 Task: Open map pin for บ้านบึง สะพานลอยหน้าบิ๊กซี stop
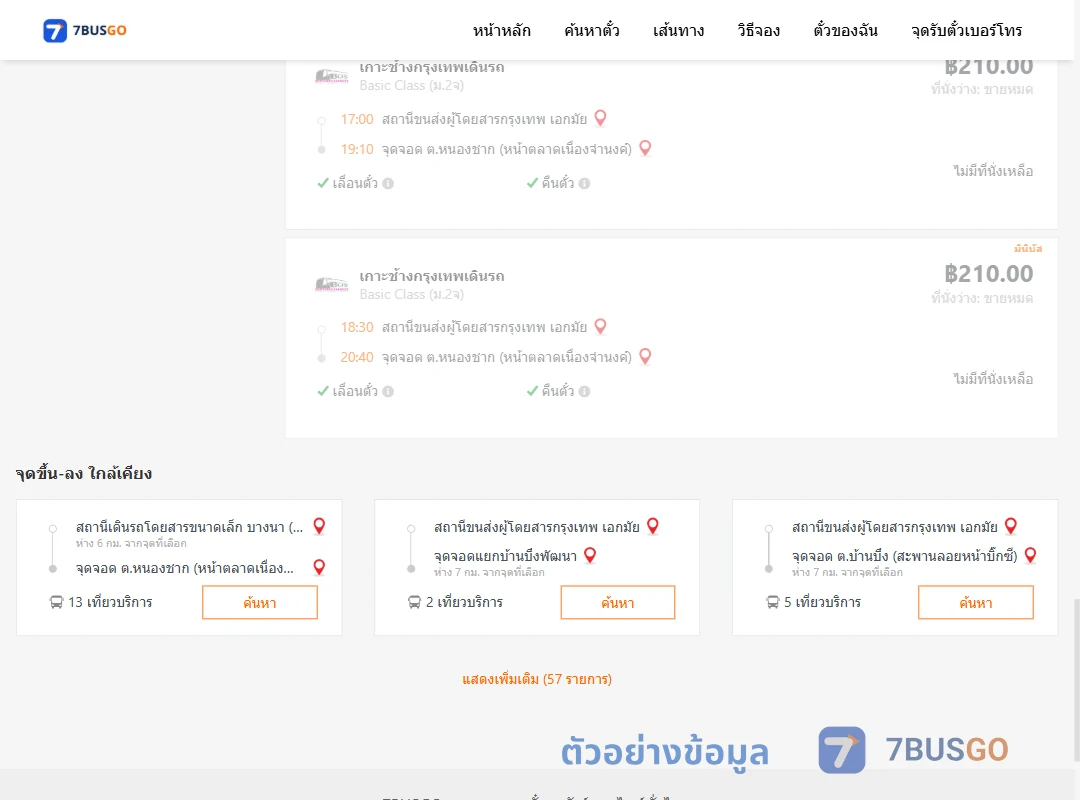click(1030, 555)
